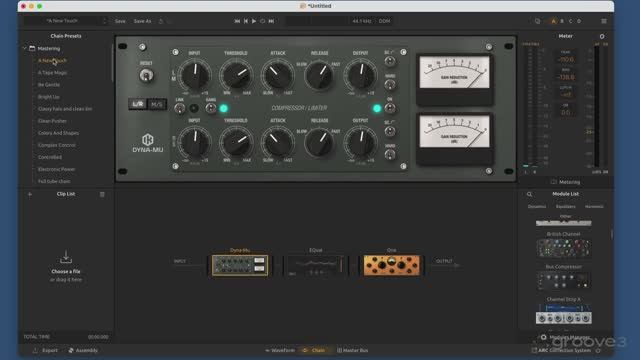
Task: Click the Export icon button
Action: click(x=36, y=350)
